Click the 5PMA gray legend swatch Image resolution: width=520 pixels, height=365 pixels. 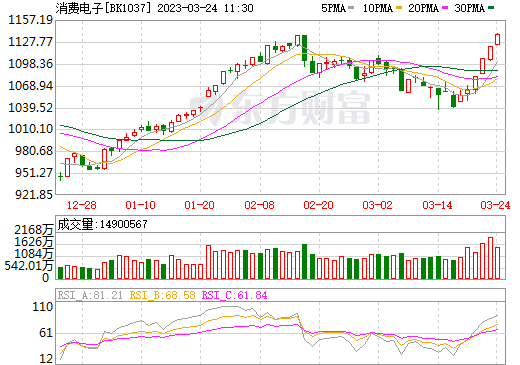click(351, 8)
